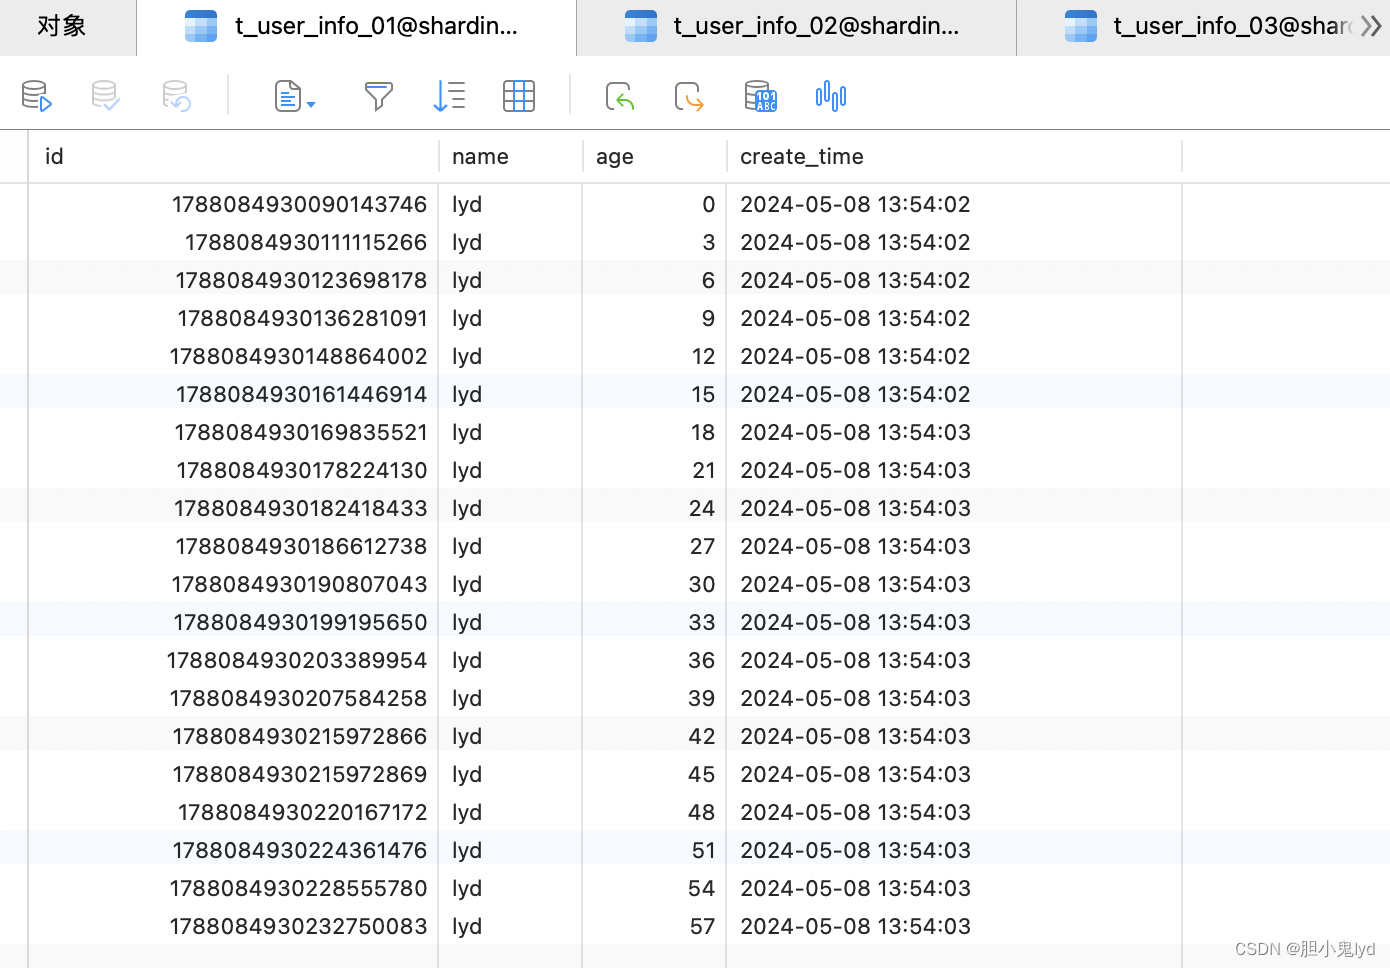The image size is (1390, 968).
Task: Click the export data icon
Action: pyautogui.click(x=689, y=96)
